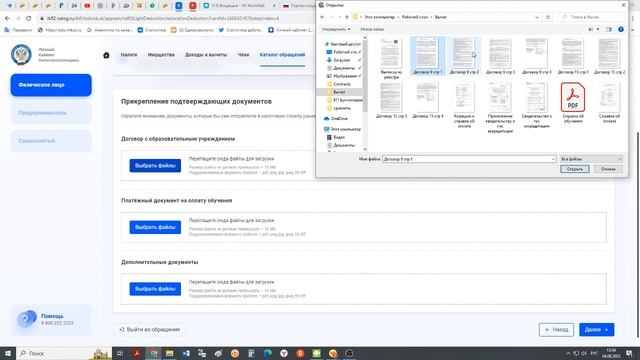Click the Открыть button in dialog
This screenshot has width=640, height=360.
tap(574, 169)
